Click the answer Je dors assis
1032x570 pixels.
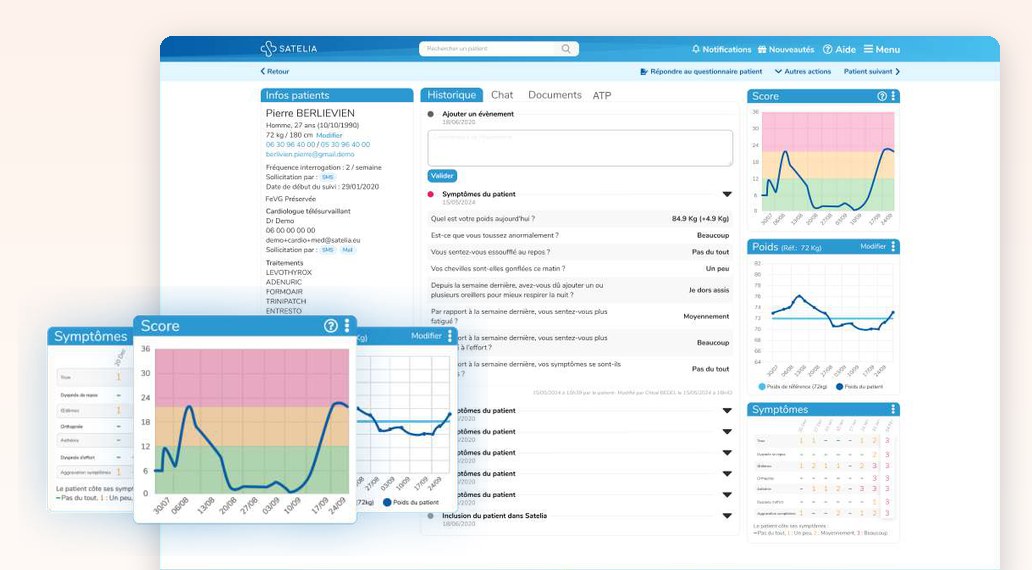tap(709, 290)
